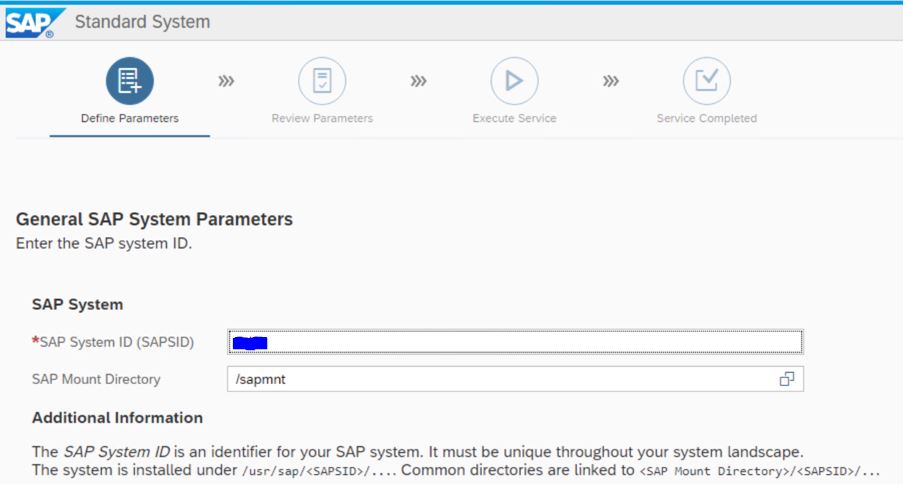Click the SAP System ID (SAPSID) label
Viewport: 907px width, 484px height.
[113, 342]
